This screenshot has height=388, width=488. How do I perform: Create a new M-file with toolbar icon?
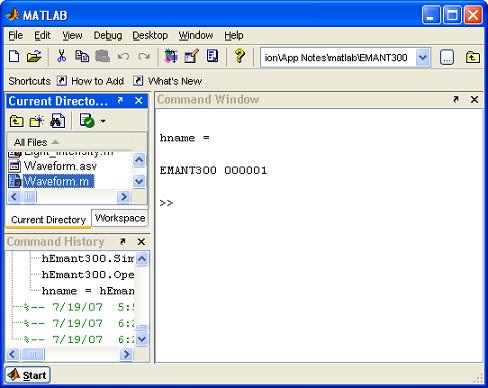pyautogui.click(x=14, y=56)
